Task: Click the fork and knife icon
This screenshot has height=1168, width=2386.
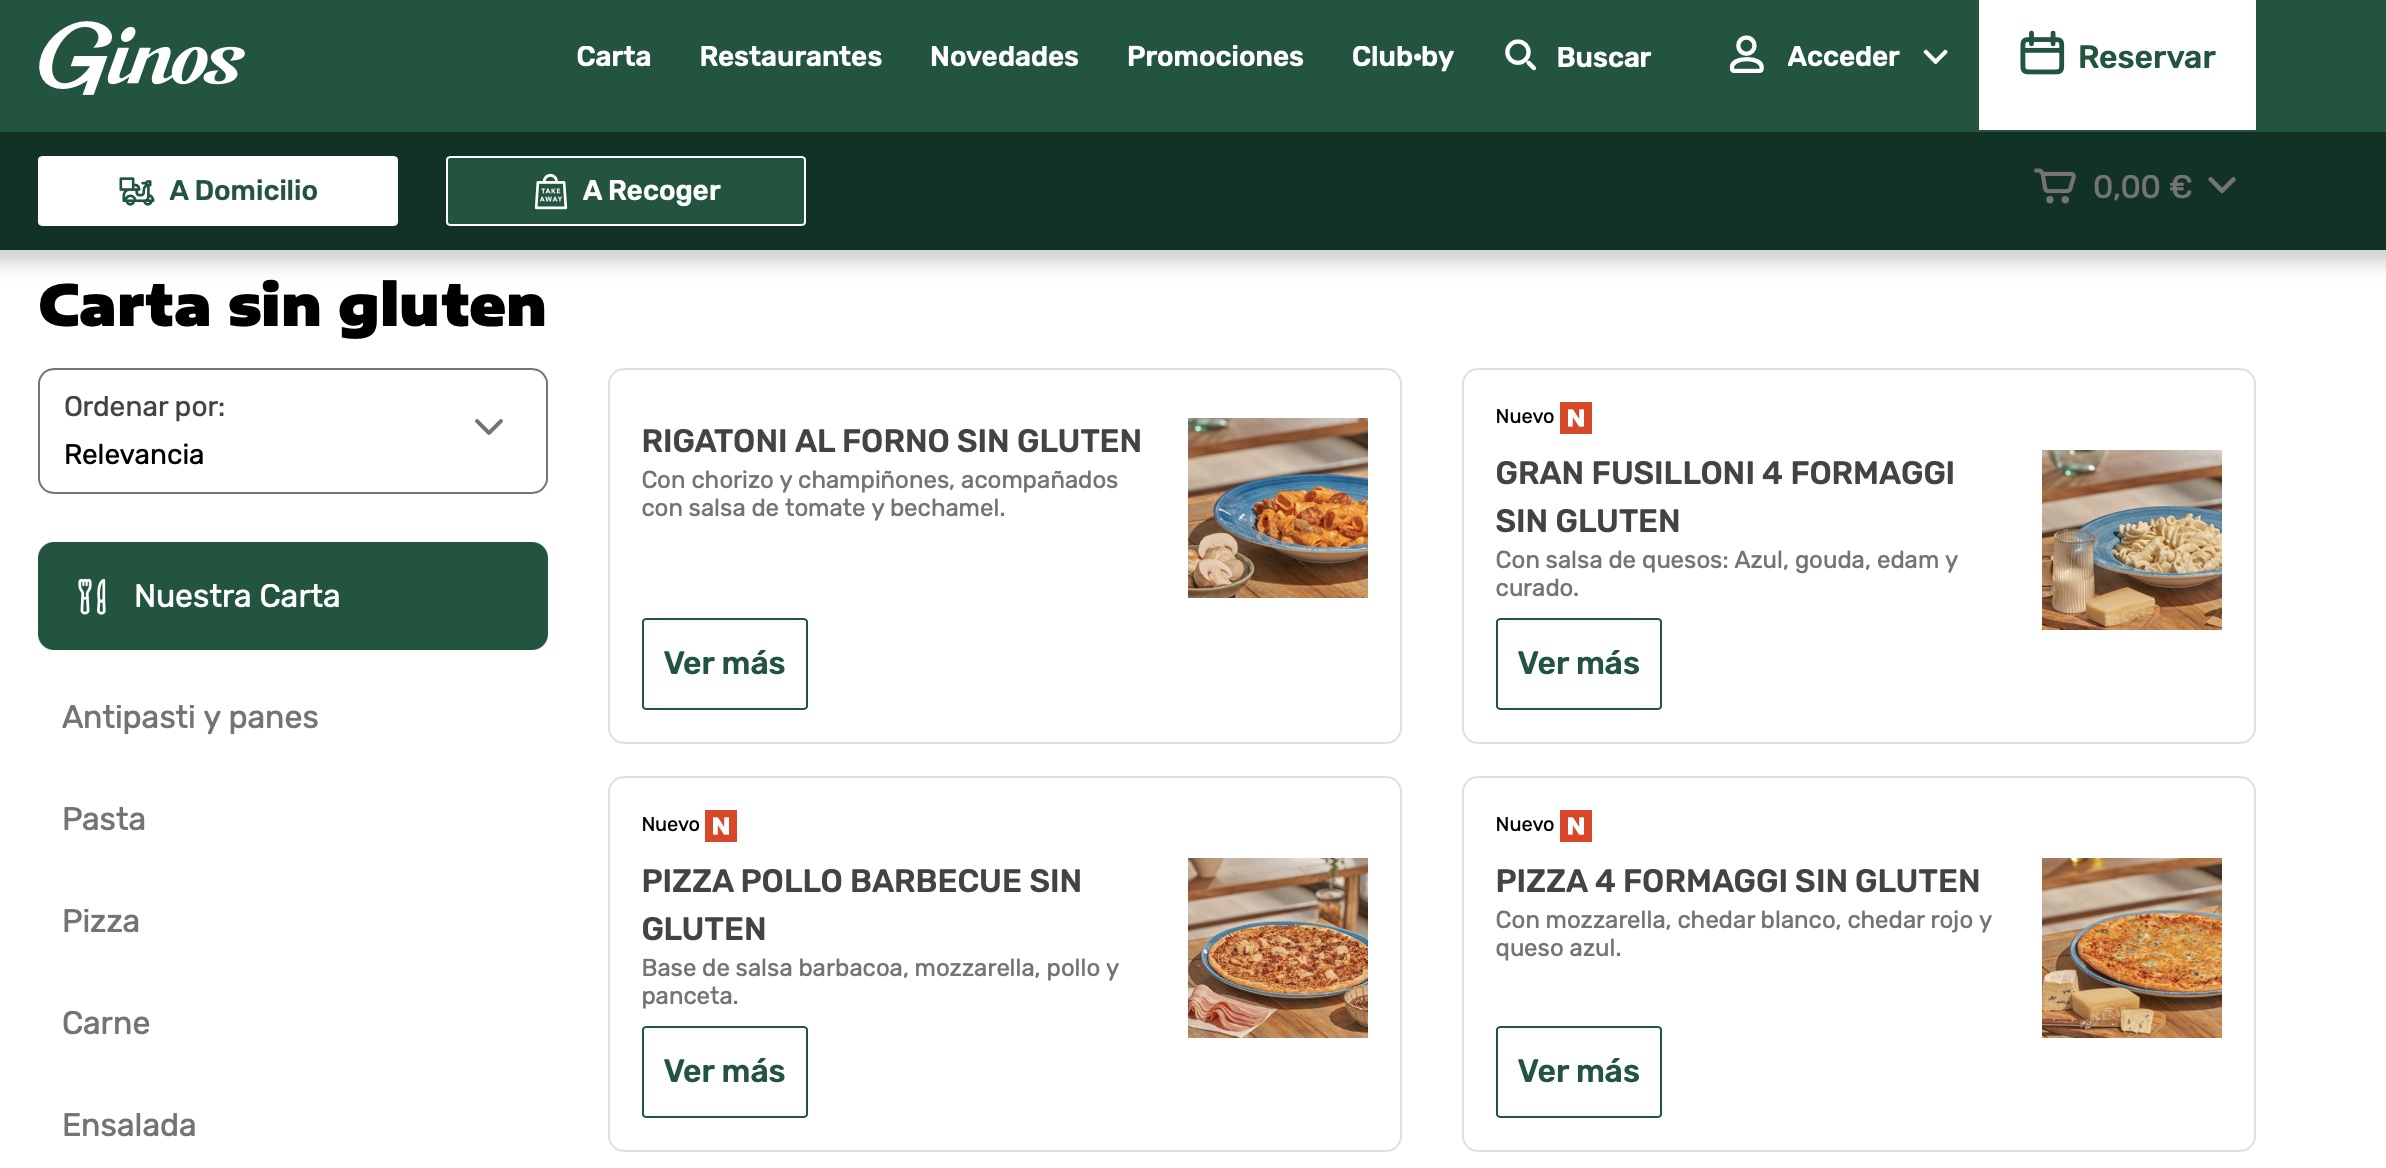Action: [92, 596]
